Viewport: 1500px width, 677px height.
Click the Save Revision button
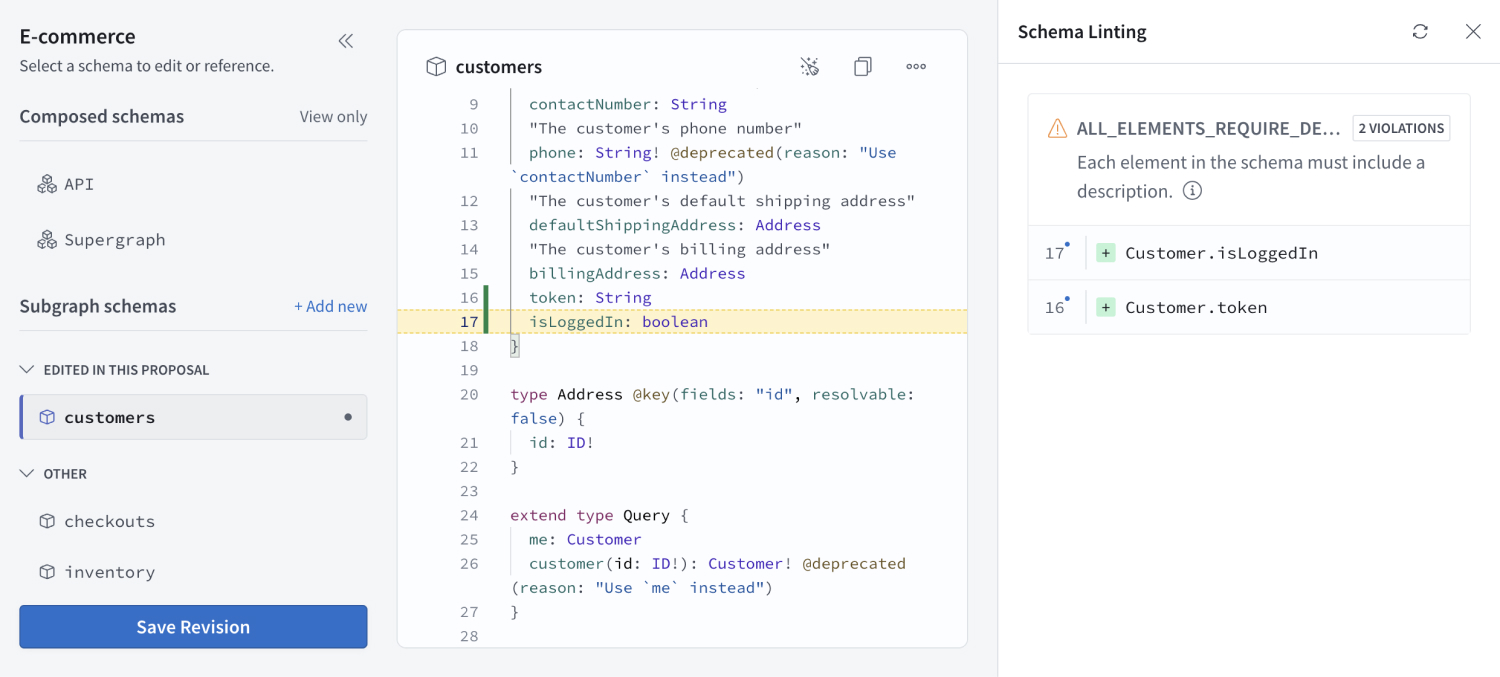pos(192,627)
